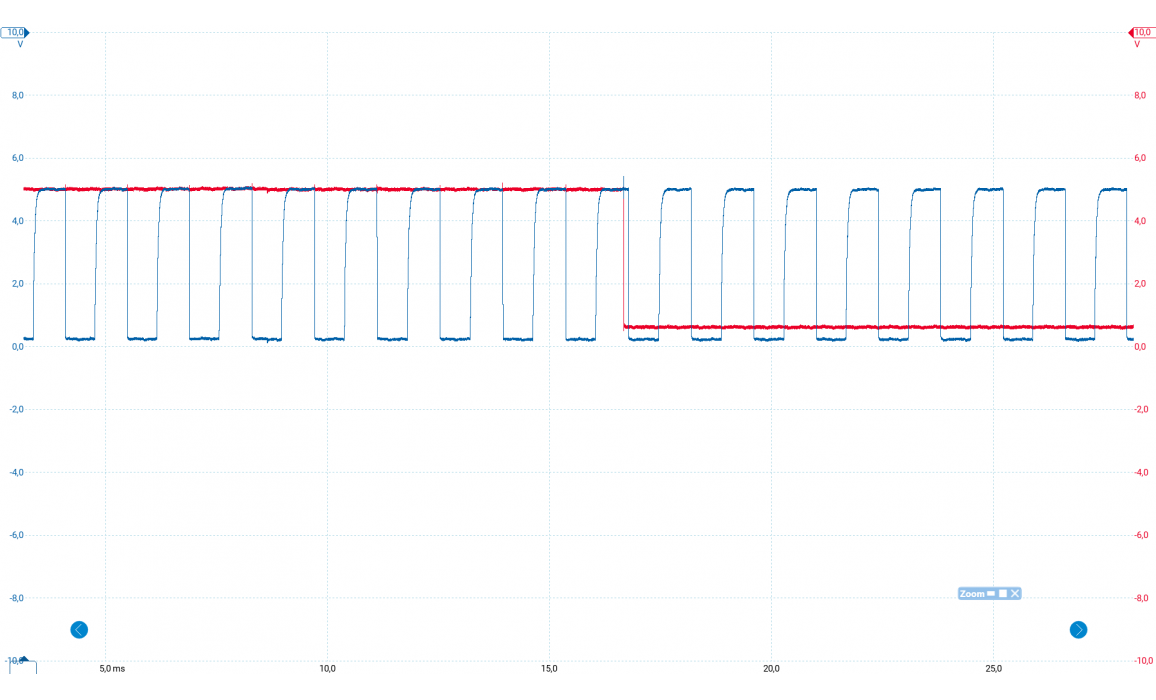Click the 15,0 time axis label
The width and height of the screenshot is (1156, 700).
[x=549, y=668]
